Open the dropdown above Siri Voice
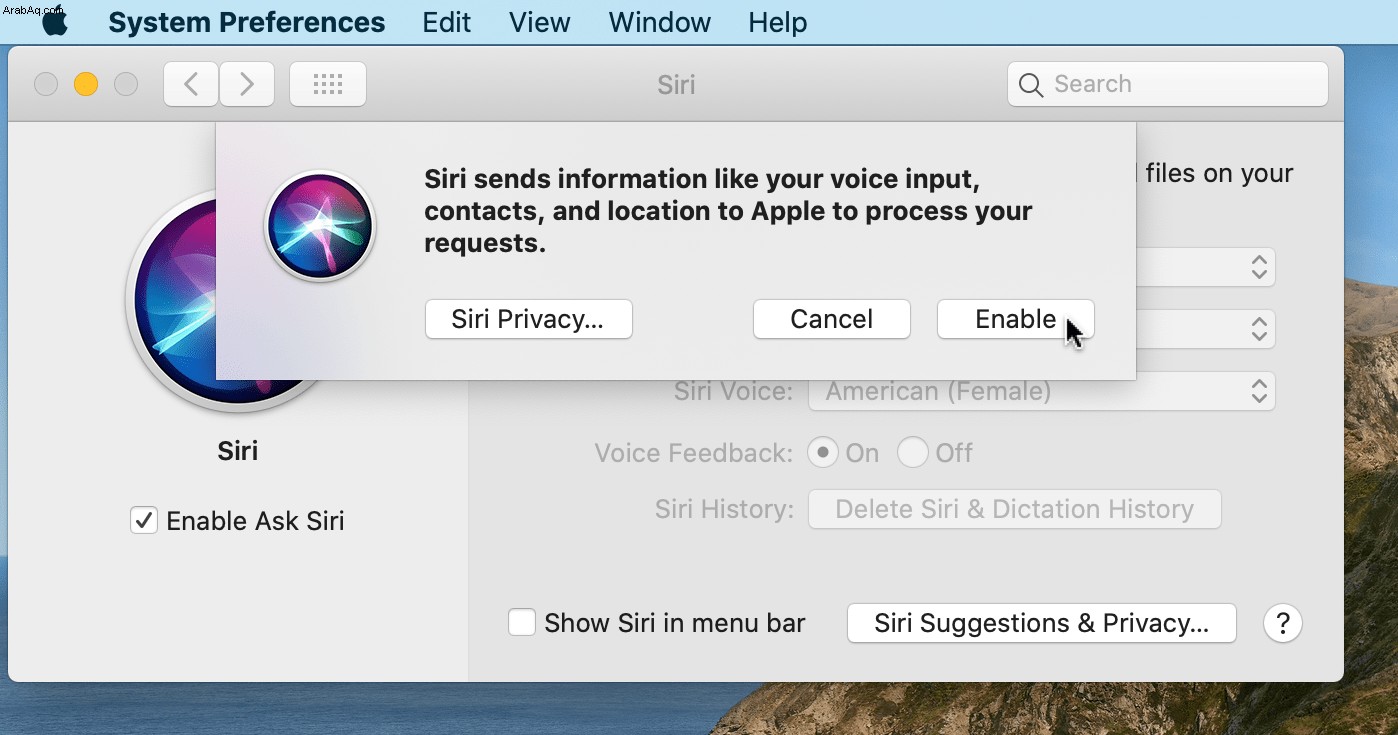The height and width of the screenshot is (735, 1398). tap(1205, 329)
